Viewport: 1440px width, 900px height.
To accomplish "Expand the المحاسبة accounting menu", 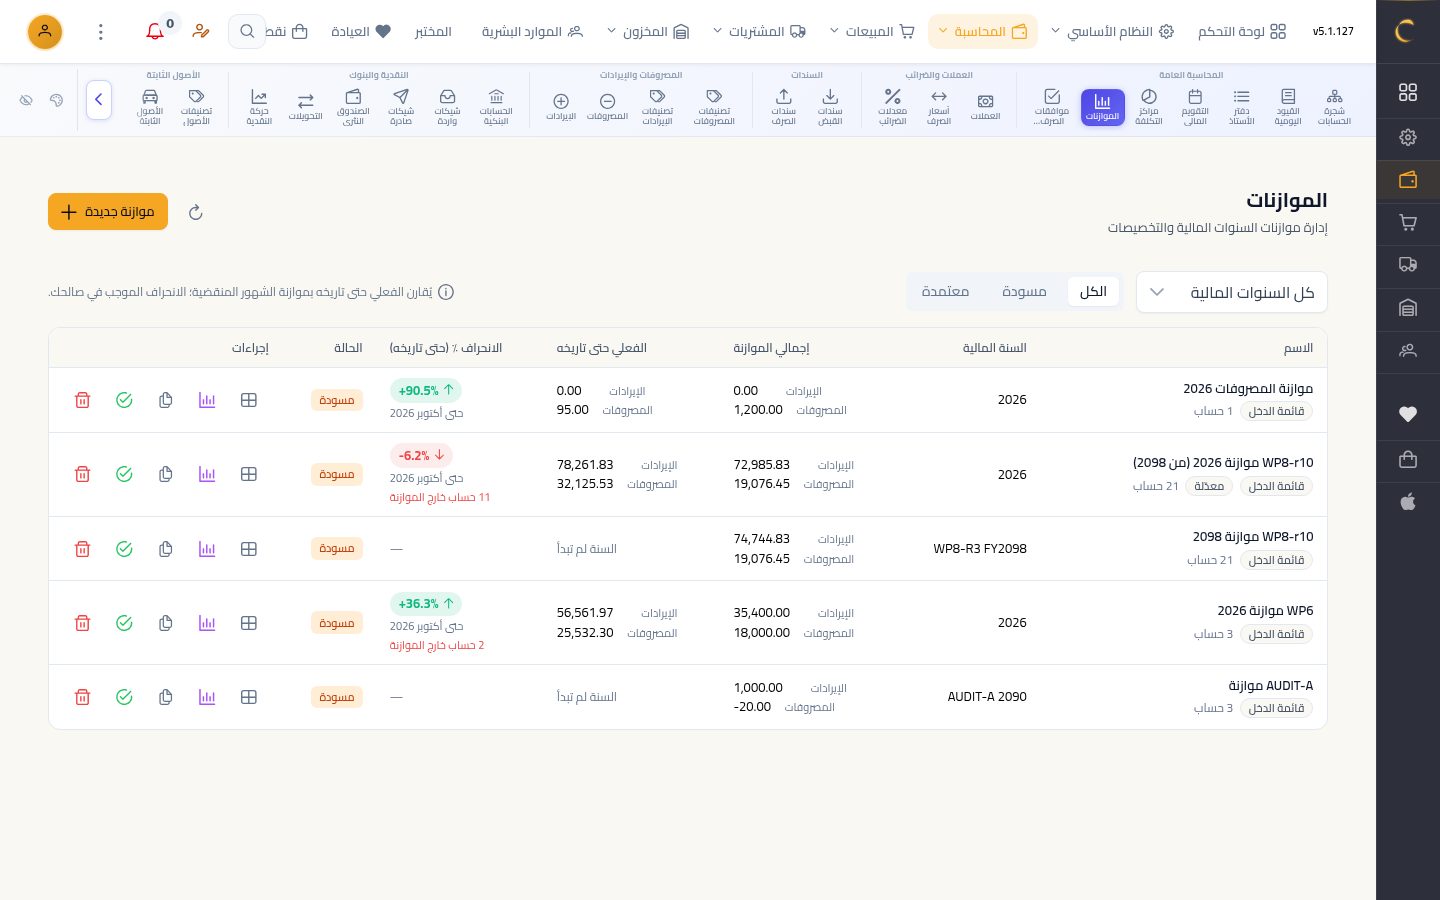I will coord(983,32).
